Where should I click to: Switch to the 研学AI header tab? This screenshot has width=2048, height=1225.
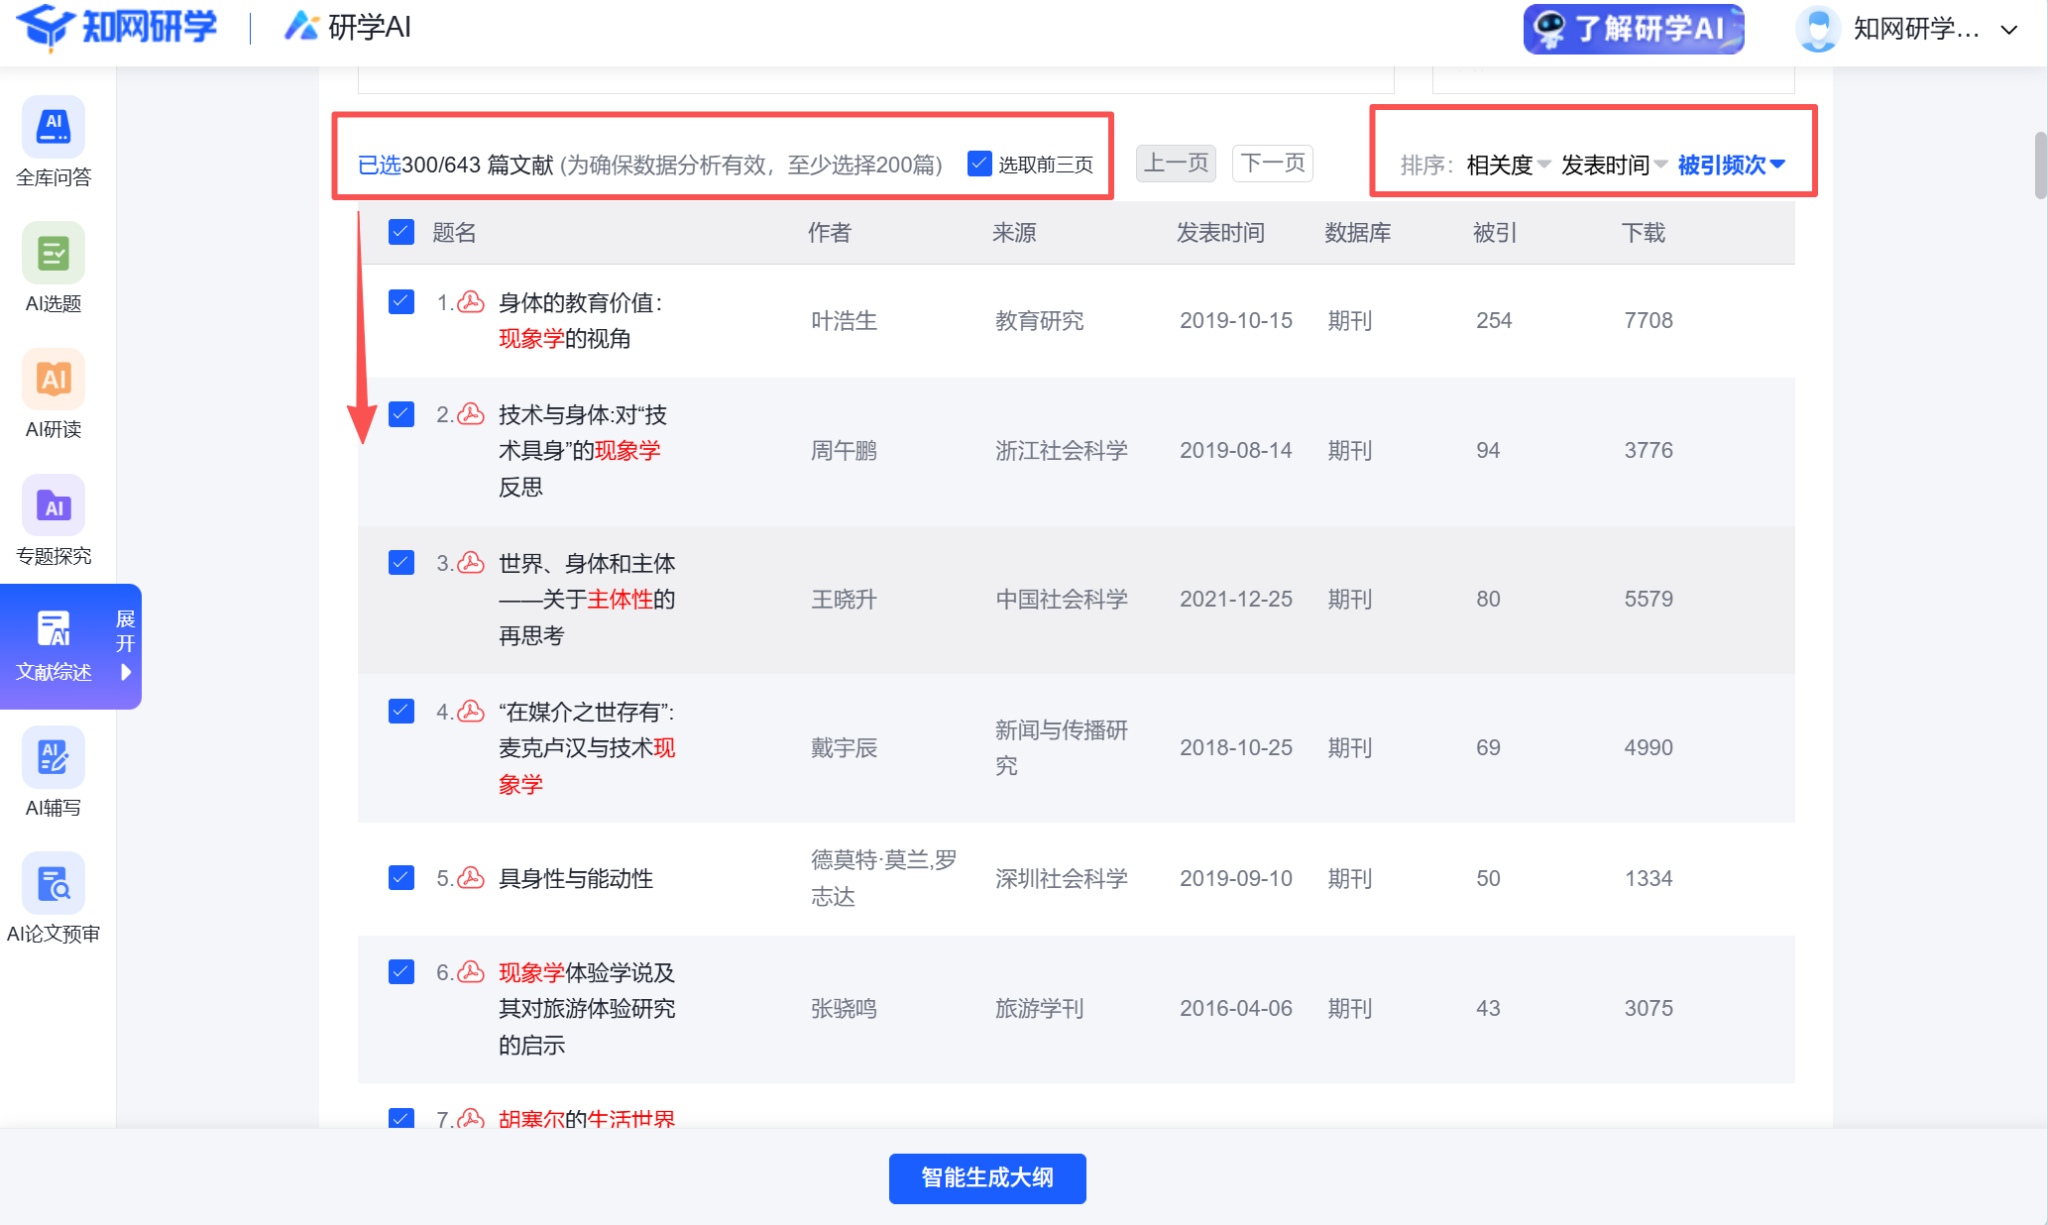[348, 27]
